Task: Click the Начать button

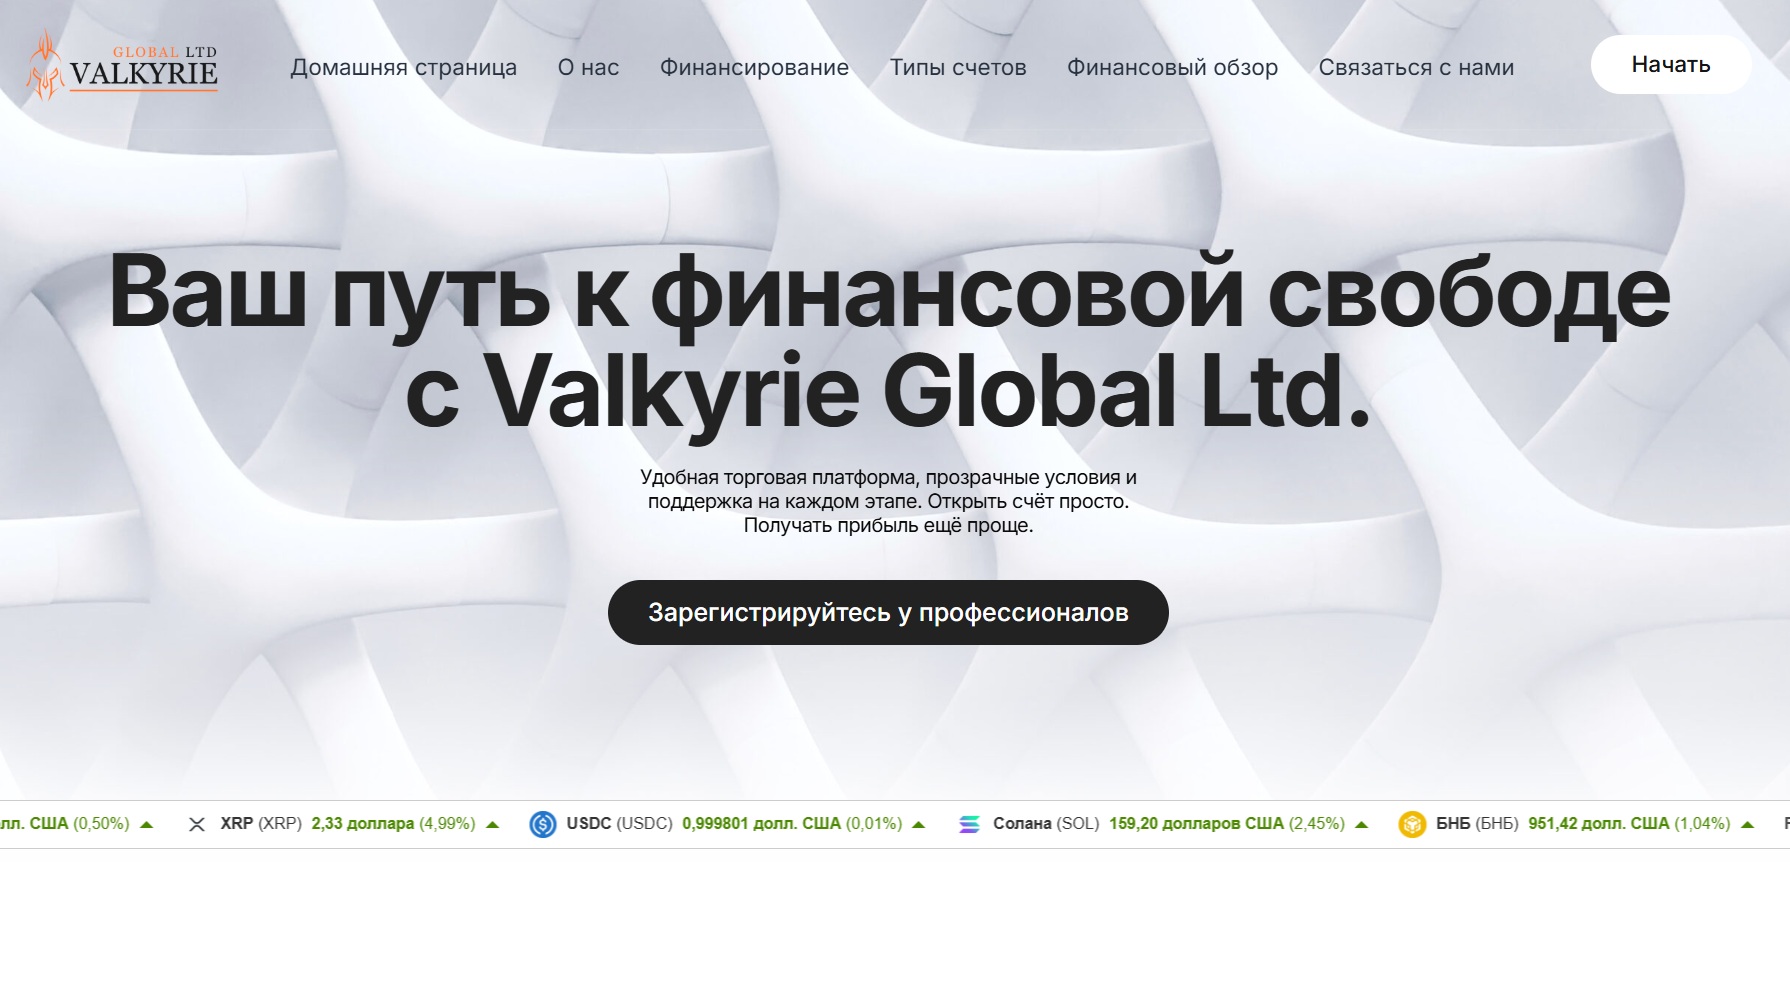Action: tap(1670, 64)
